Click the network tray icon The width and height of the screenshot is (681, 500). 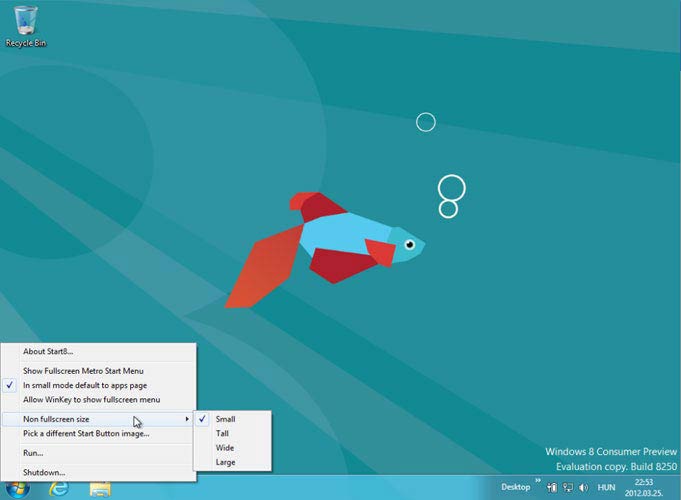(x=567, y=487)
